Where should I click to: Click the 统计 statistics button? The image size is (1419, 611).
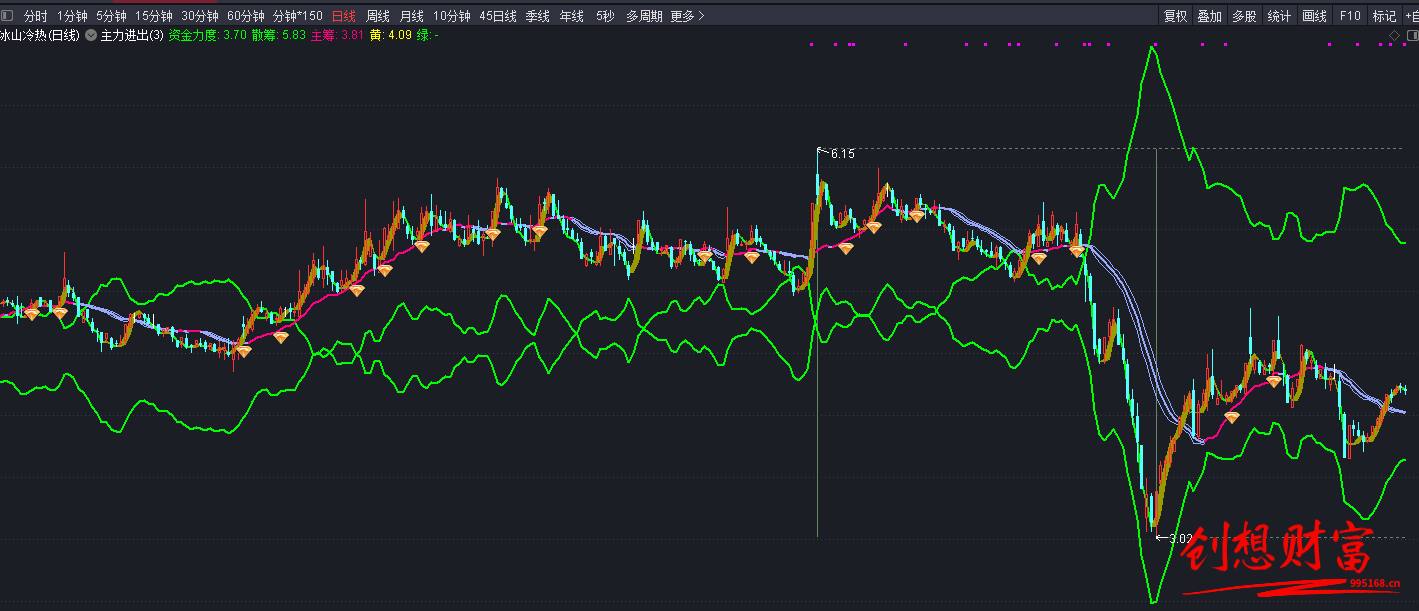tap(1279, 16)
